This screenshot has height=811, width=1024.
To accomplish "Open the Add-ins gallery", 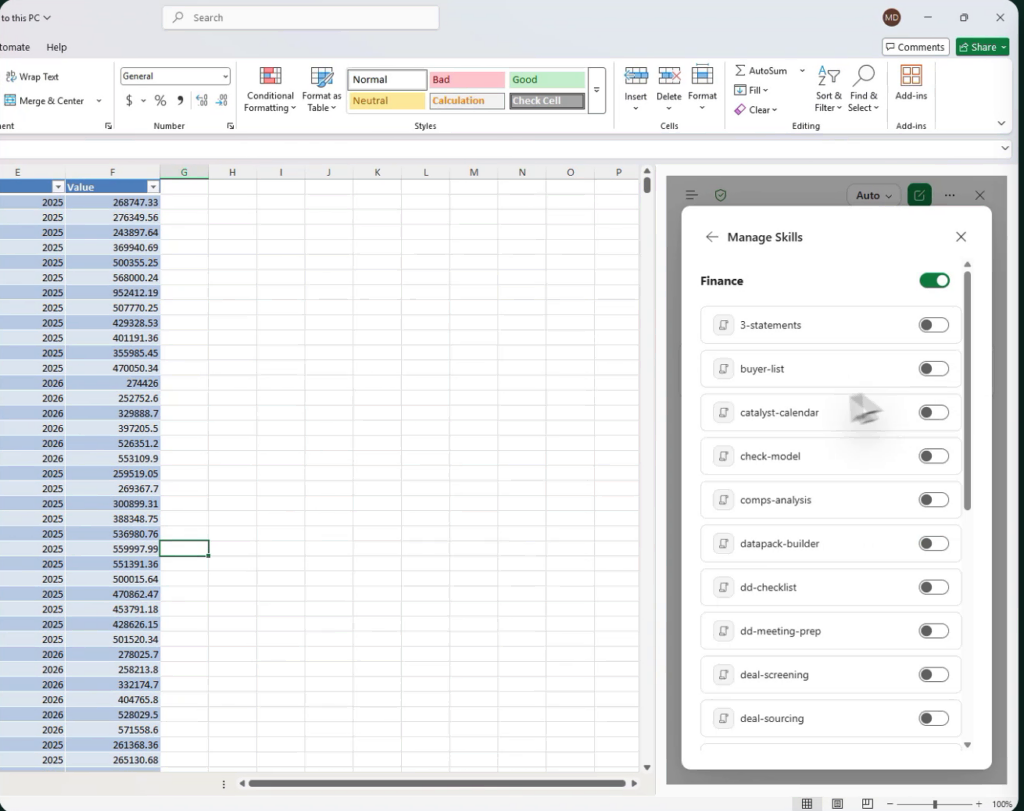I will click(x=911, y=83).
